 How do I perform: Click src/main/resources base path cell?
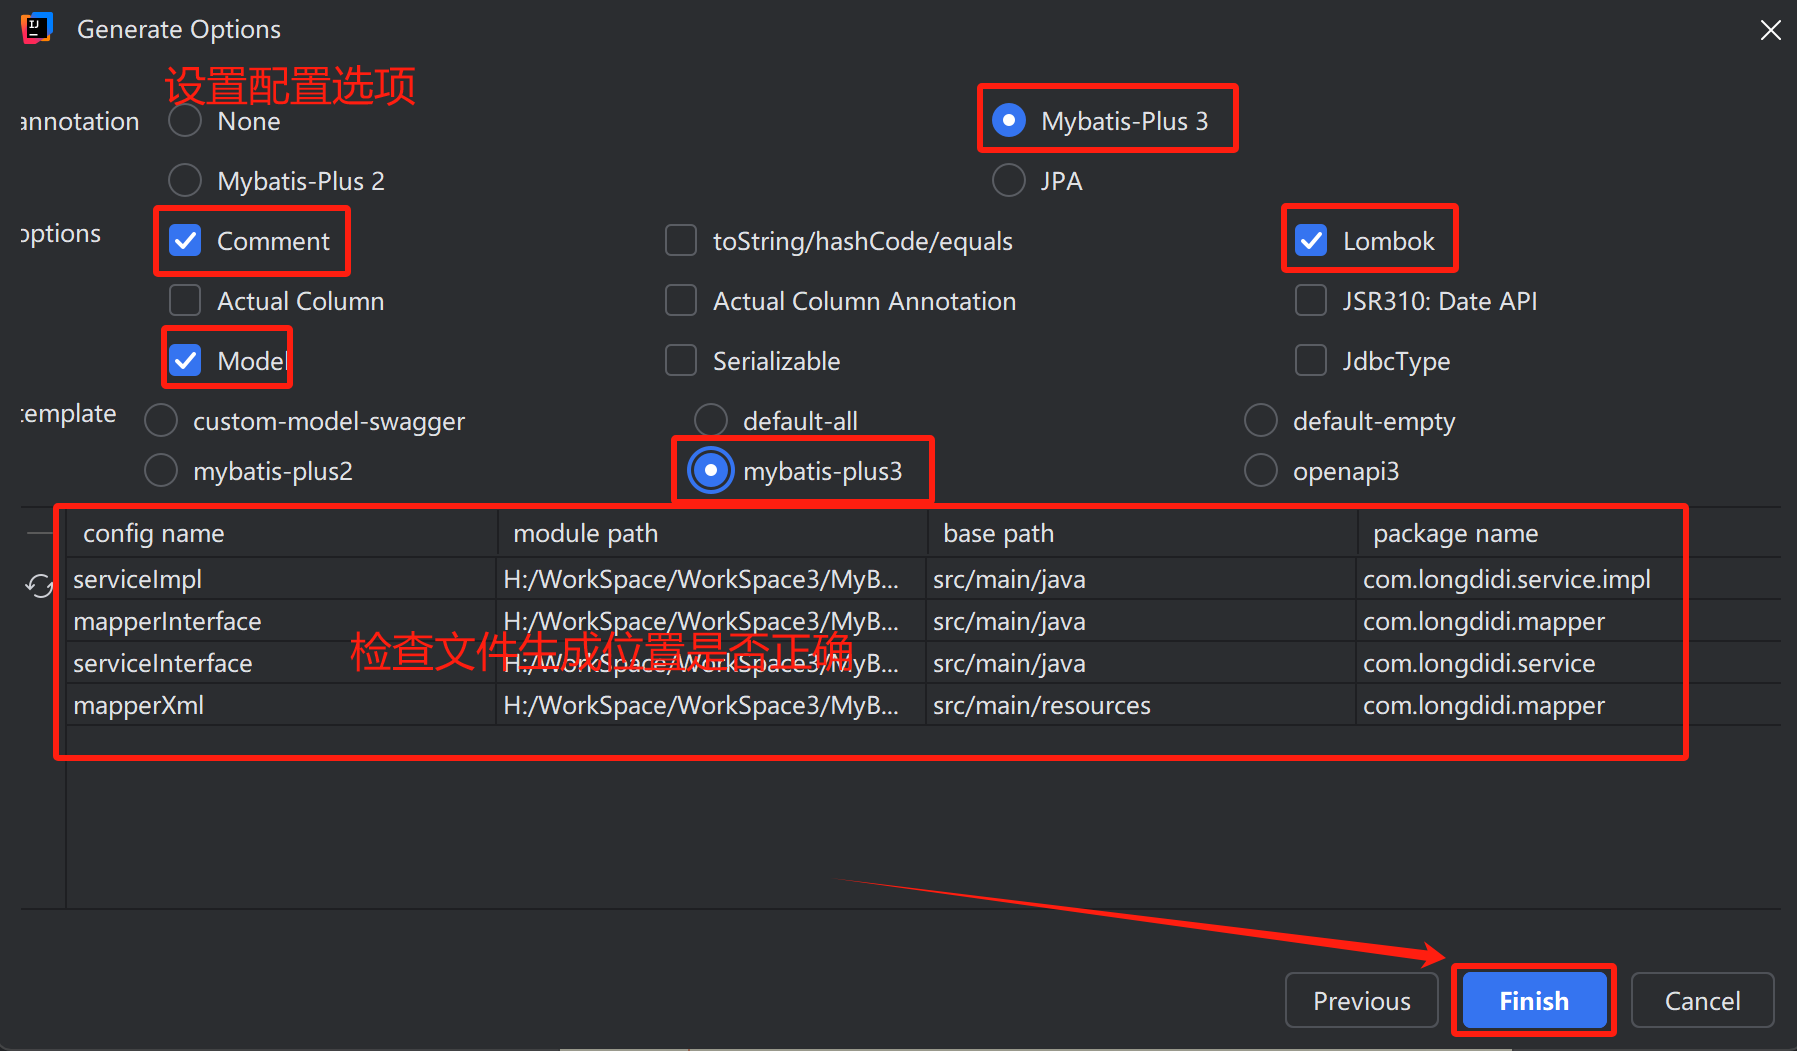point(1142,705)
